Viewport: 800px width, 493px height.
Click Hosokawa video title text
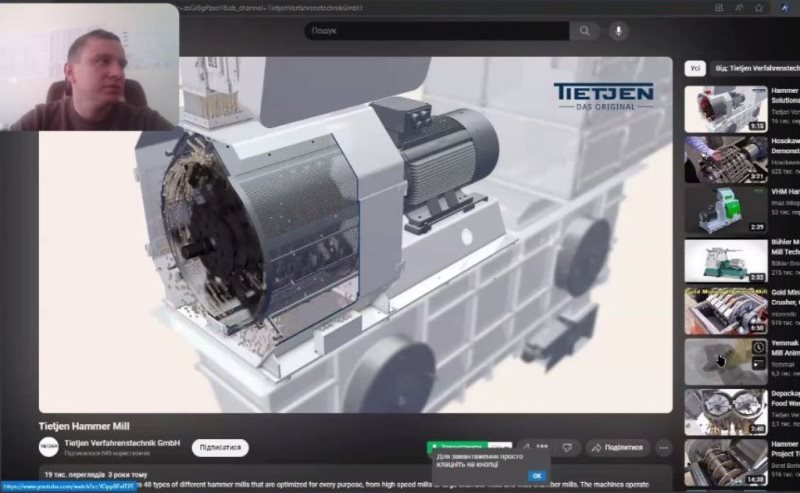click(x=786, y=145)
